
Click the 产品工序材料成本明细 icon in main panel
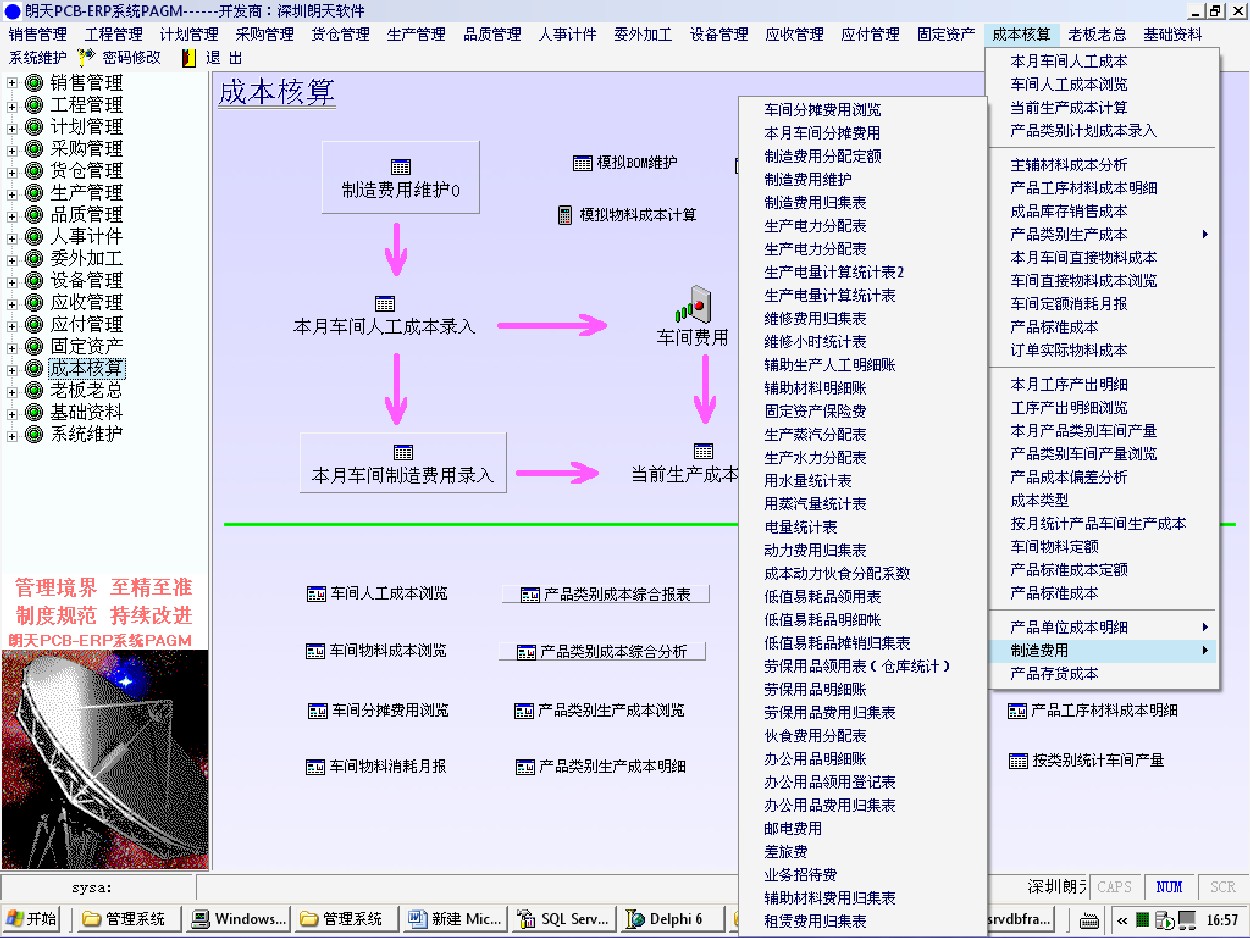pos(1017,711)
